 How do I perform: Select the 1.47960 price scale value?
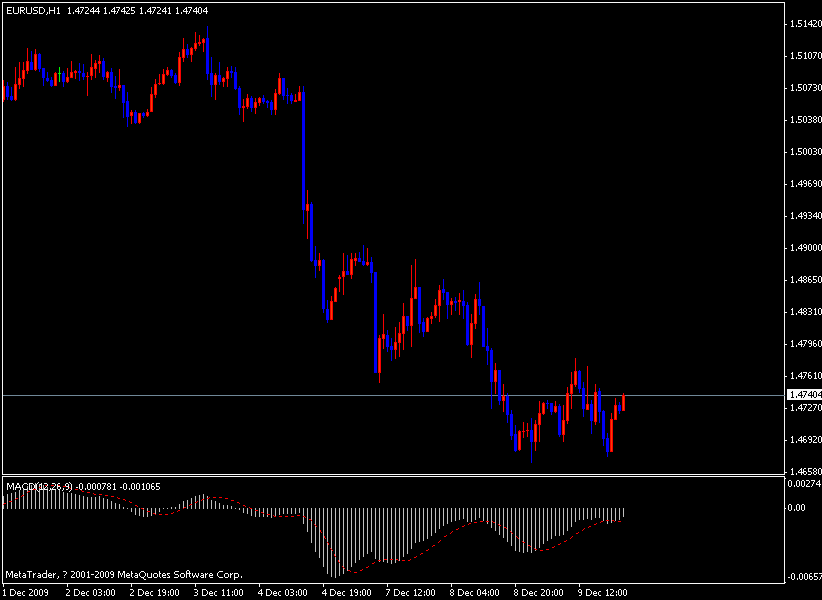click(x=805, y=344)
